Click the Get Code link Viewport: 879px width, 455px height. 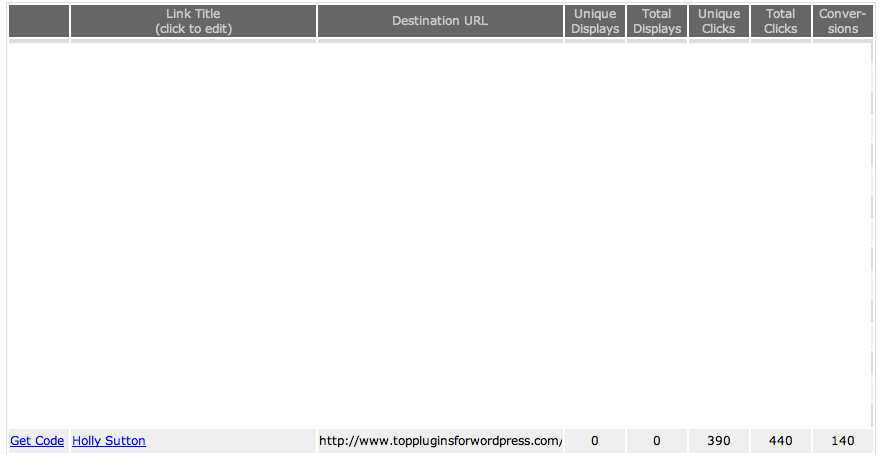[x=37, y=441]
